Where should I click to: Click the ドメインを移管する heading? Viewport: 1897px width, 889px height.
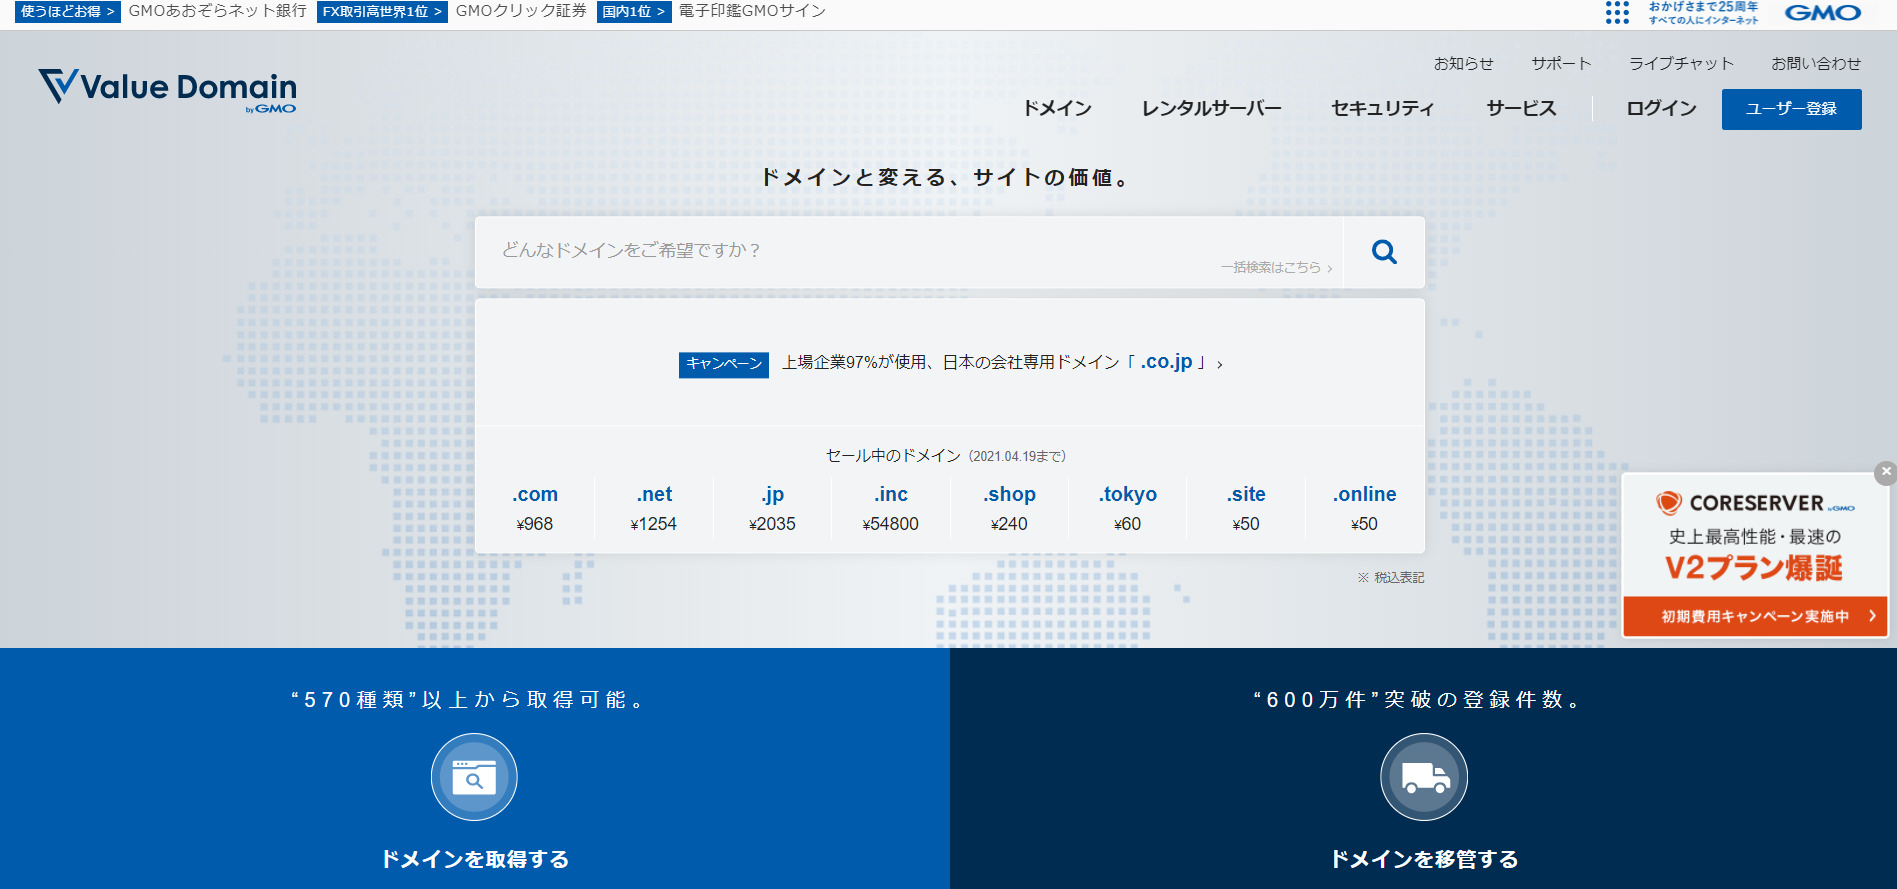point(1424,859)
